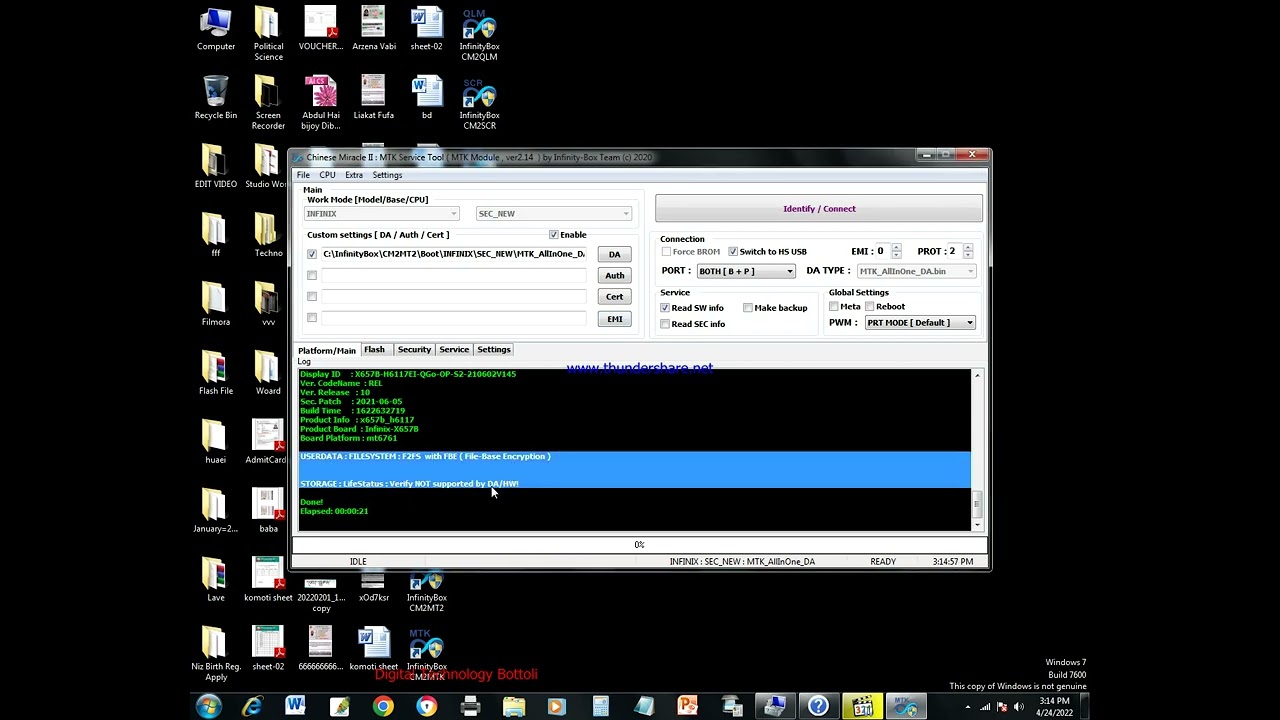The image size is (1280, 720).
Task: Open the Arzena Vabi file icon
Action: 374,29
